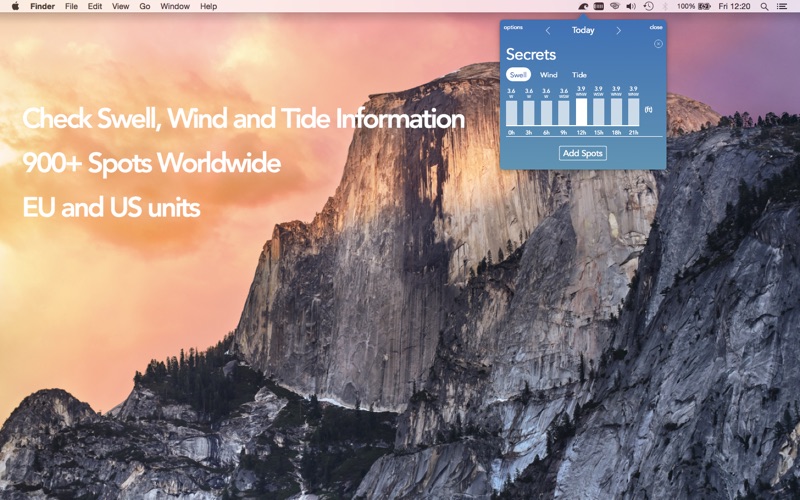Open the volume control in menu bar
The height and width of the screenshot is (500, 800).
point(631,6)
